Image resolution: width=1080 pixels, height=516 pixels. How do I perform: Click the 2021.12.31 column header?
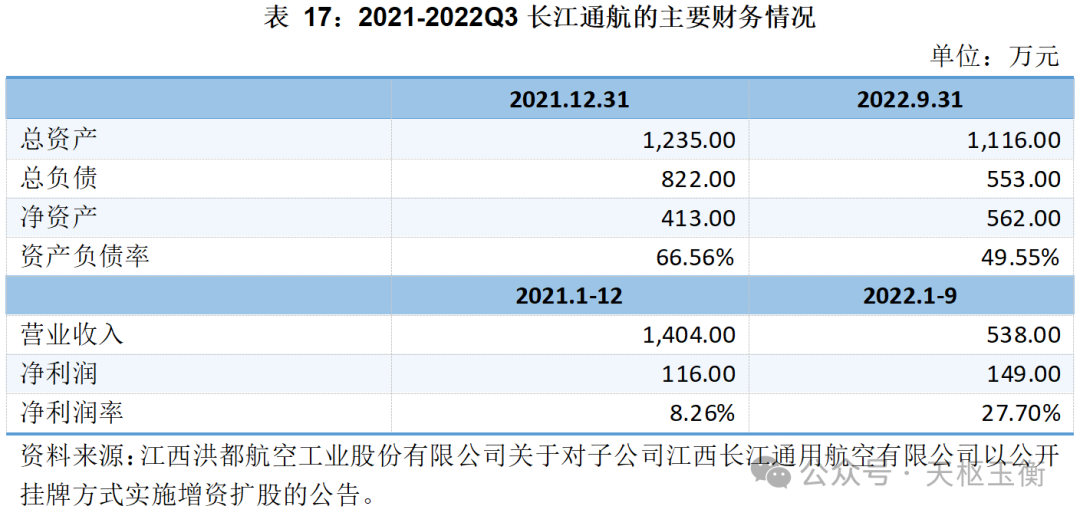(x=569, y=100)
